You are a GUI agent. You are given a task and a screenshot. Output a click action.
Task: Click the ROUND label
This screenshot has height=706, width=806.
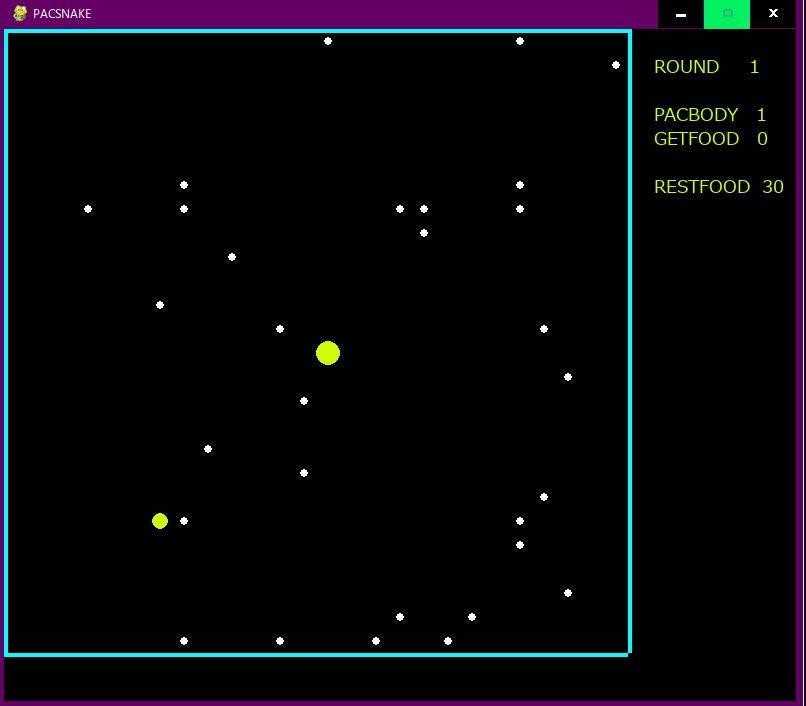coord(686,67)
